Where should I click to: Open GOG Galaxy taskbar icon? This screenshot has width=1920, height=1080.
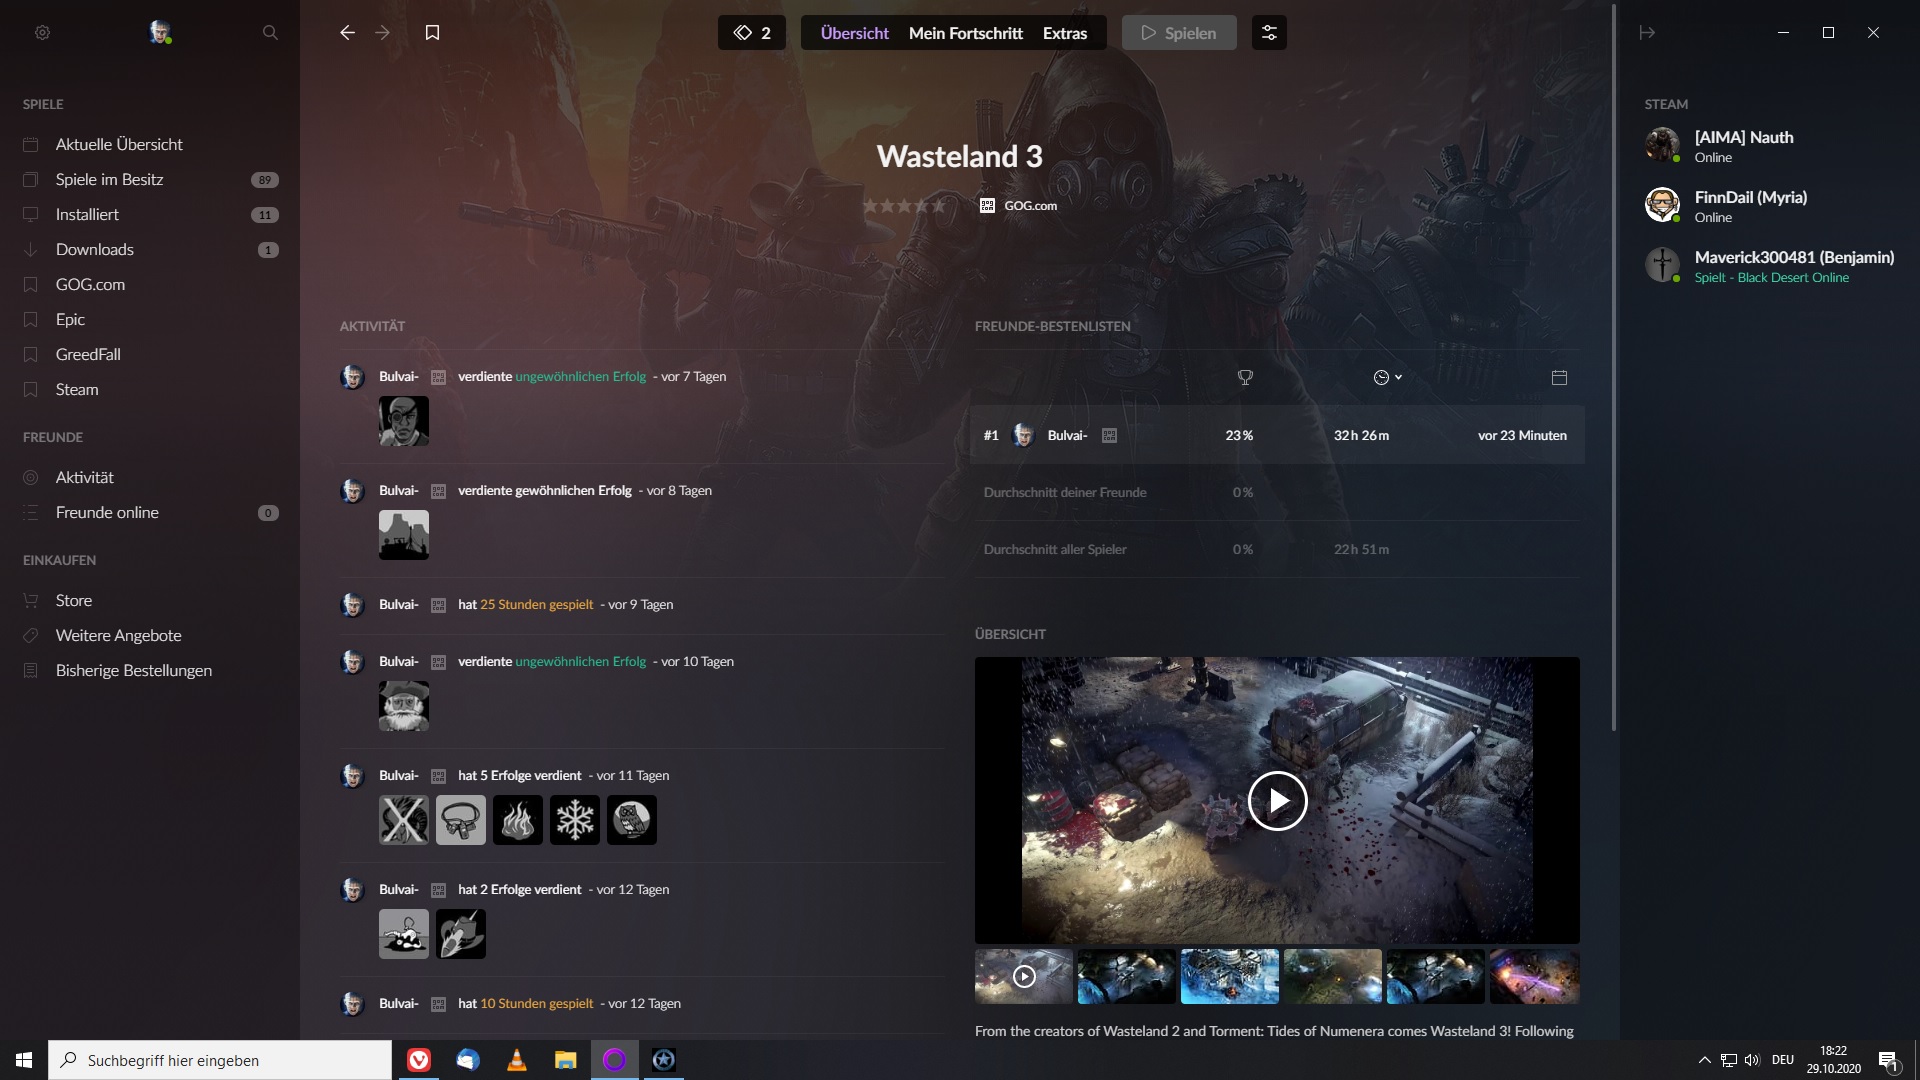pos(615,1060)
